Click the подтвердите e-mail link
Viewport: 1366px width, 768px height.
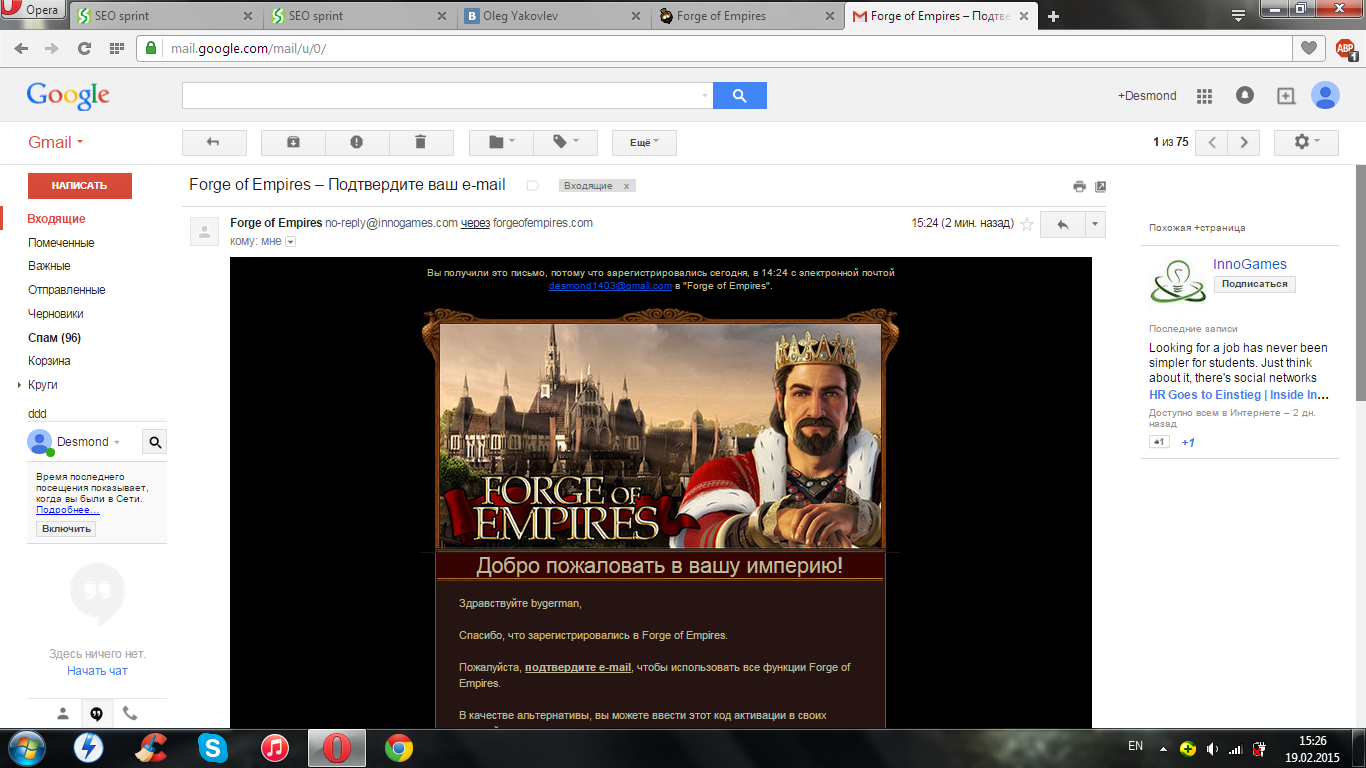tap(578, 667)
